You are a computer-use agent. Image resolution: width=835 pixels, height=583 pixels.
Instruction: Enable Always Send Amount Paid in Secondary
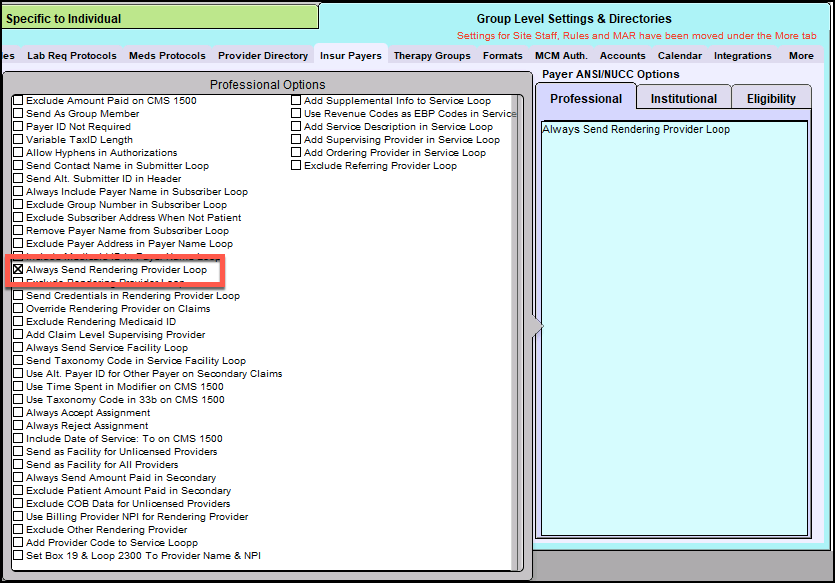pyautogui.click(x=18, y=478)
